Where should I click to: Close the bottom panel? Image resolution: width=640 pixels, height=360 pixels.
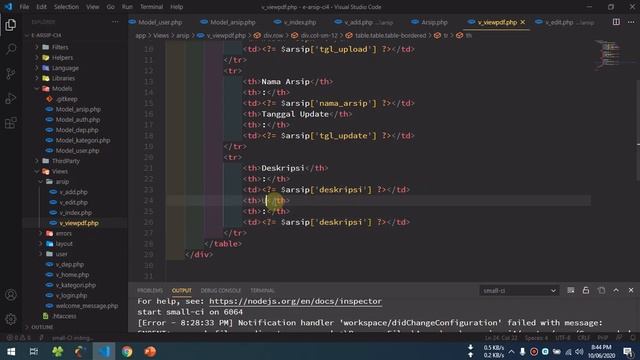tap(631, 290)
